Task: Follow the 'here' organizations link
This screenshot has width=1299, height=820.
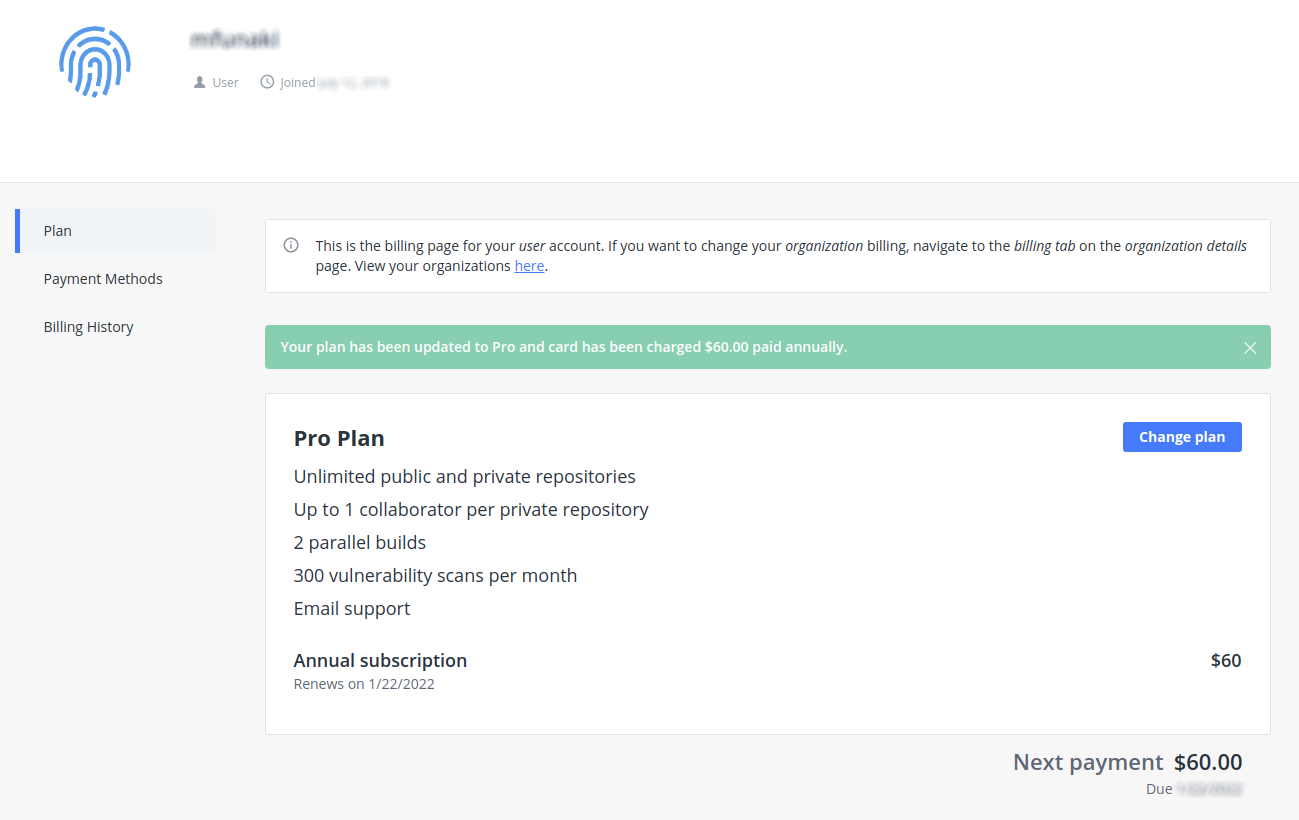Action: [529, 266]
